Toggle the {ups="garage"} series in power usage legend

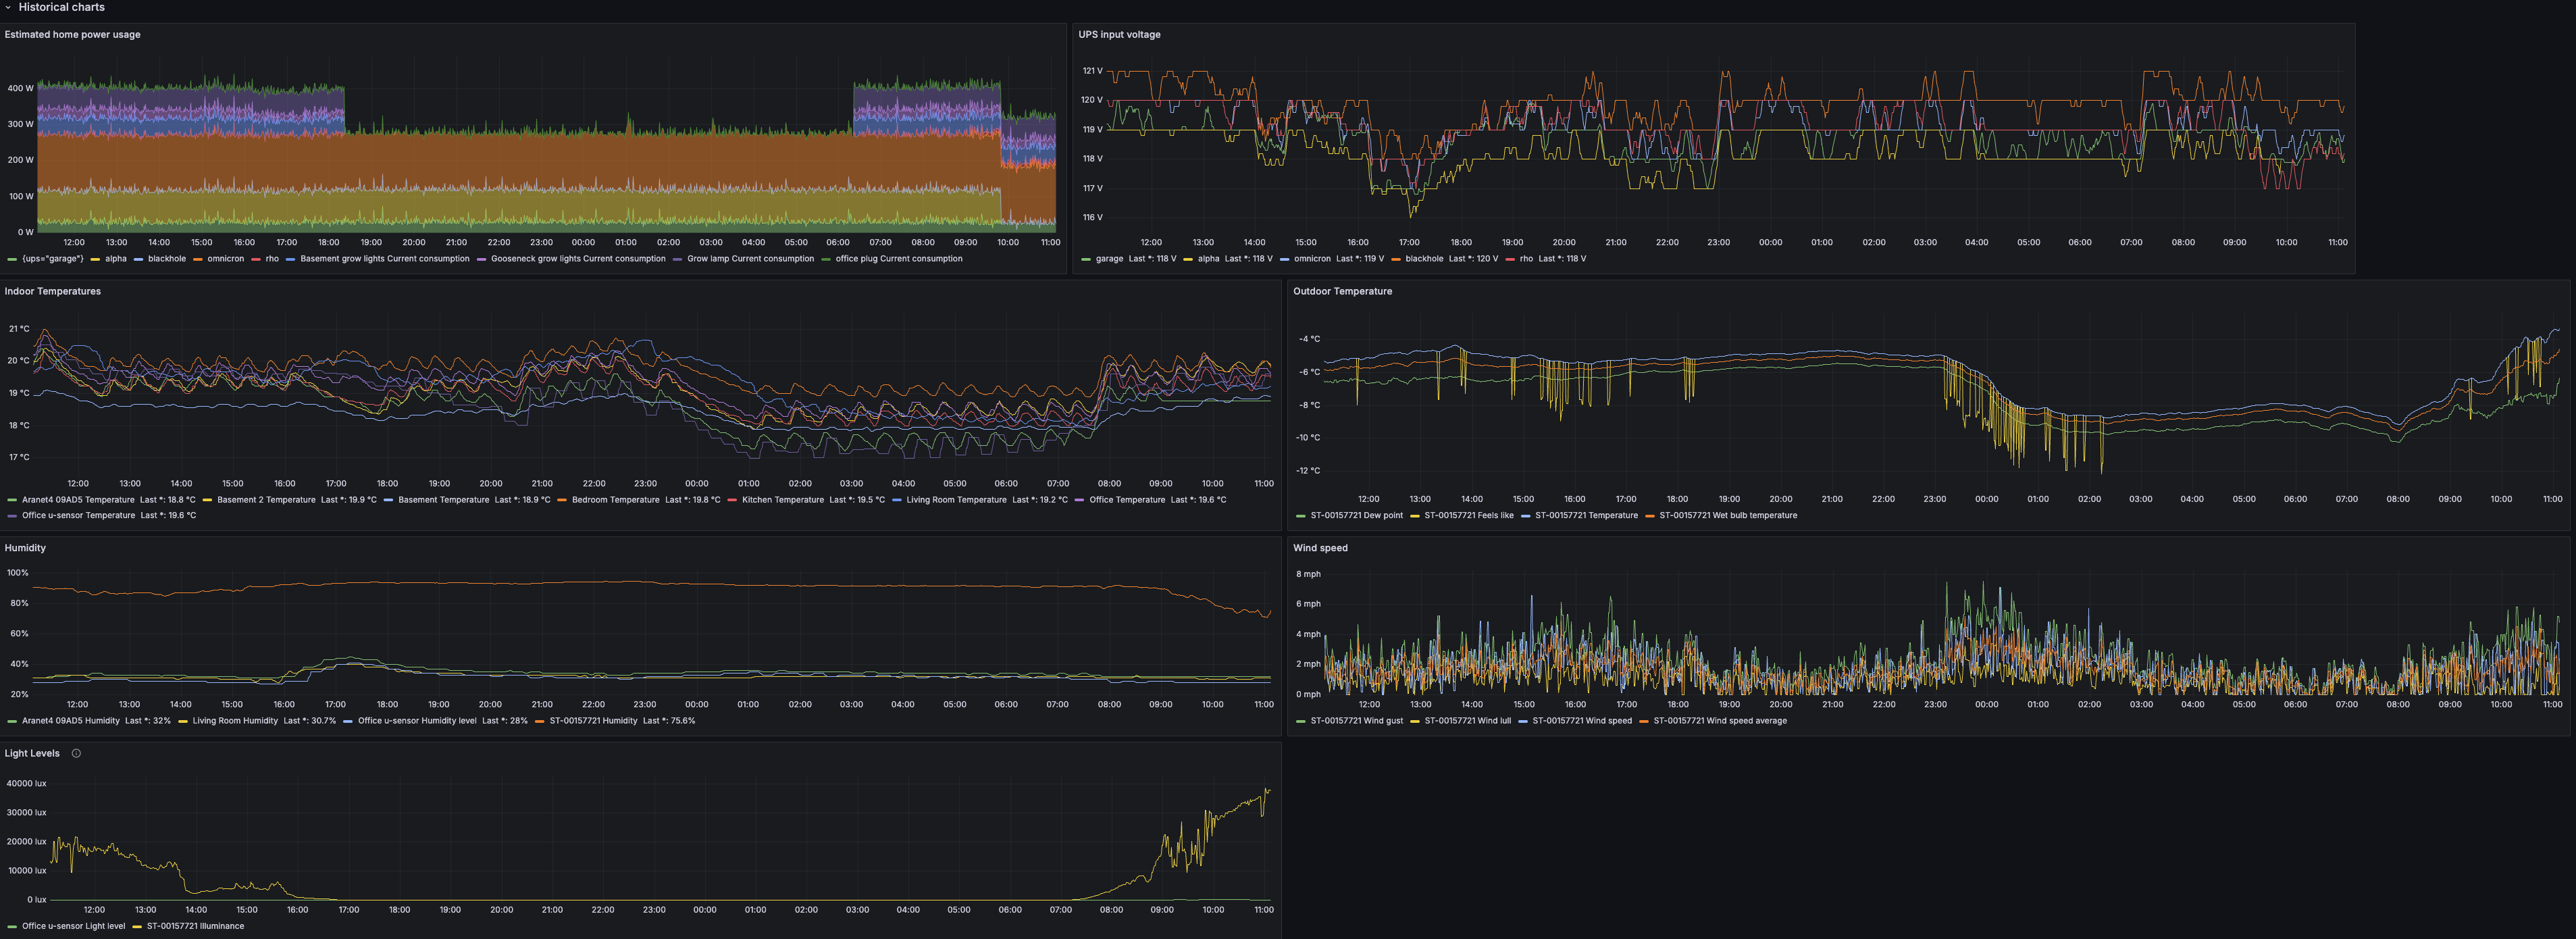click(52, 259)
